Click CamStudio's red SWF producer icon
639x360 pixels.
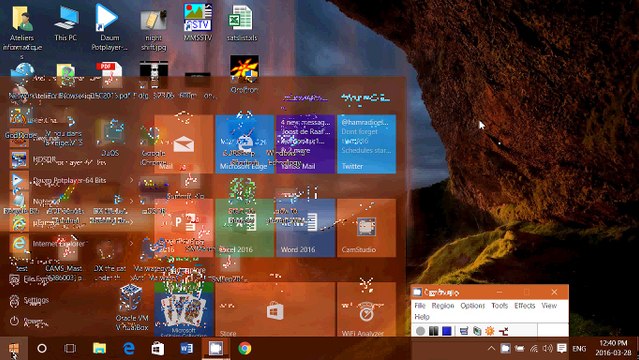tap(503, 331)
